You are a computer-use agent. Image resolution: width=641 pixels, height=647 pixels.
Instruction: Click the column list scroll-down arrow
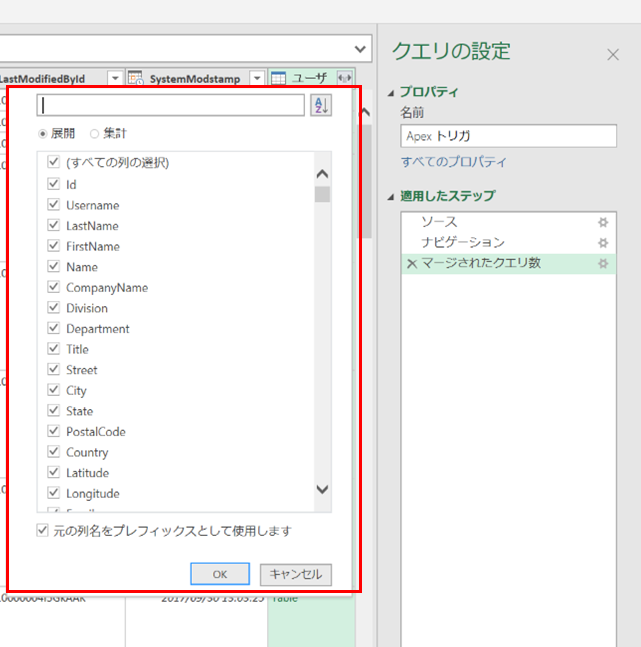point(322,489)
